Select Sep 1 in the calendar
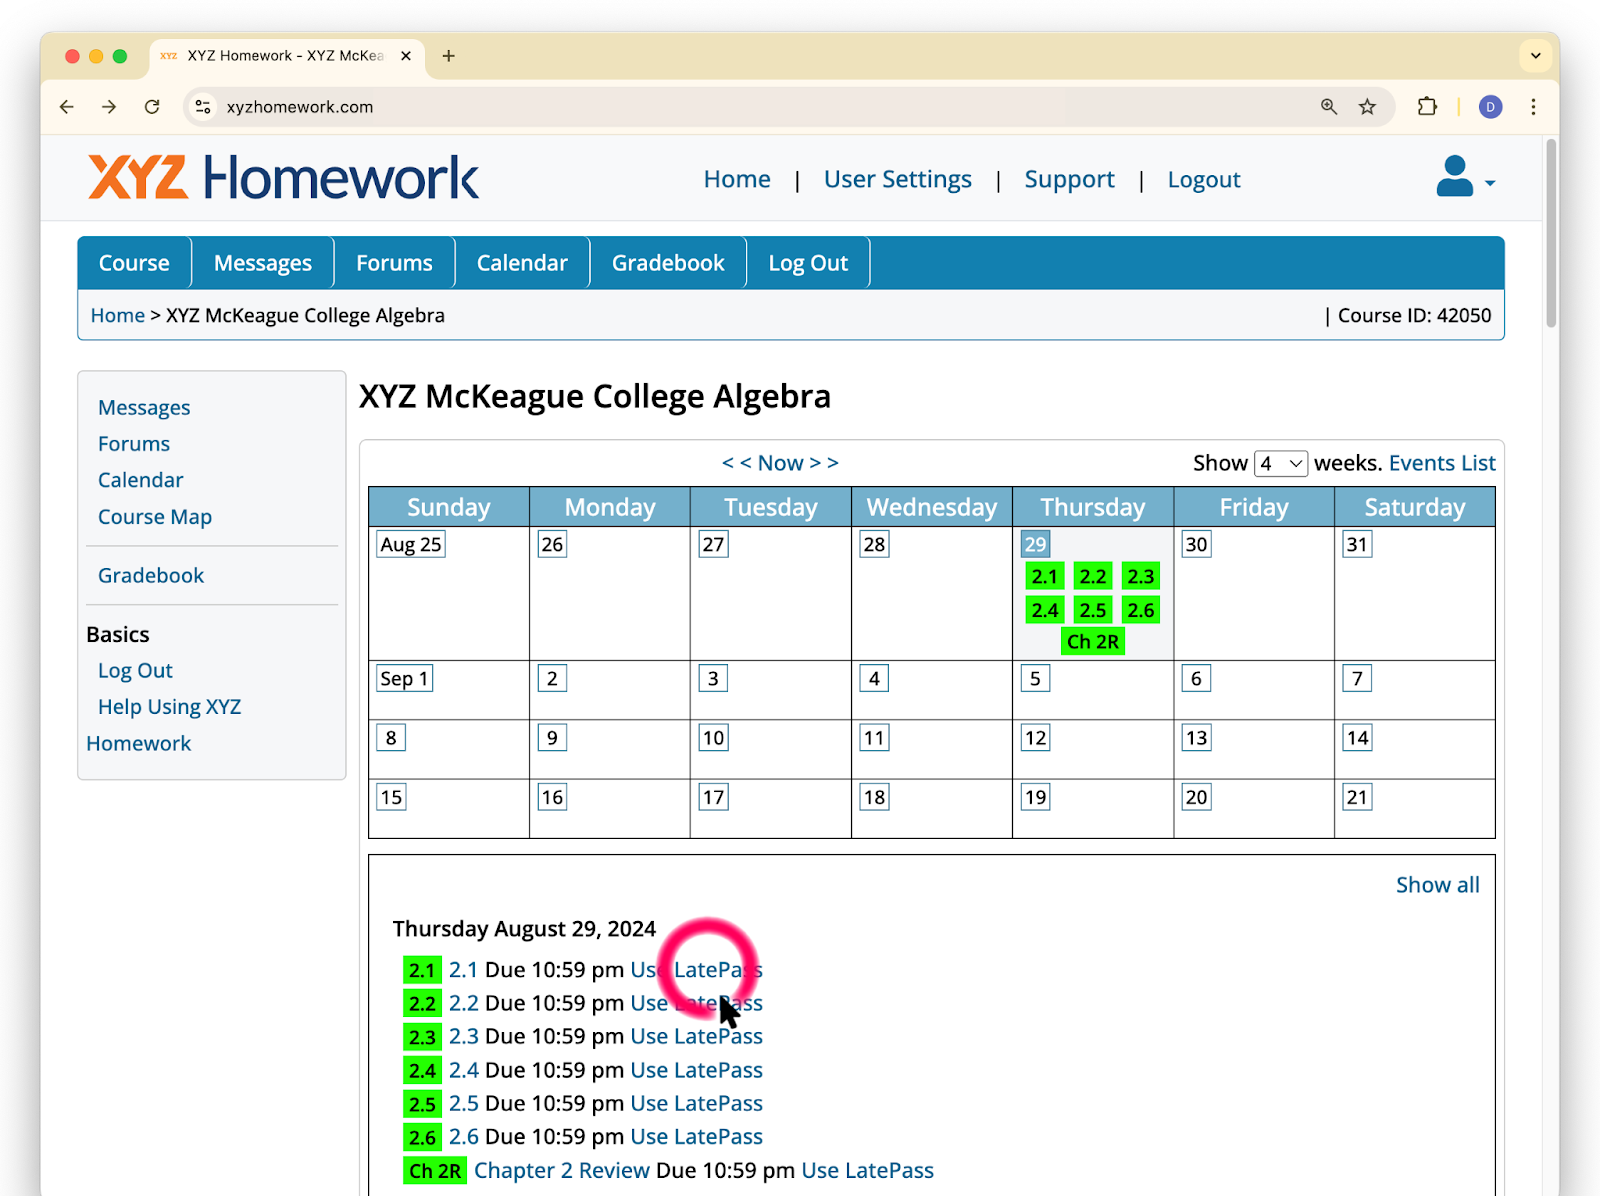The height and width of the screenshot is (1196, 1600). (x=404, y=679)
